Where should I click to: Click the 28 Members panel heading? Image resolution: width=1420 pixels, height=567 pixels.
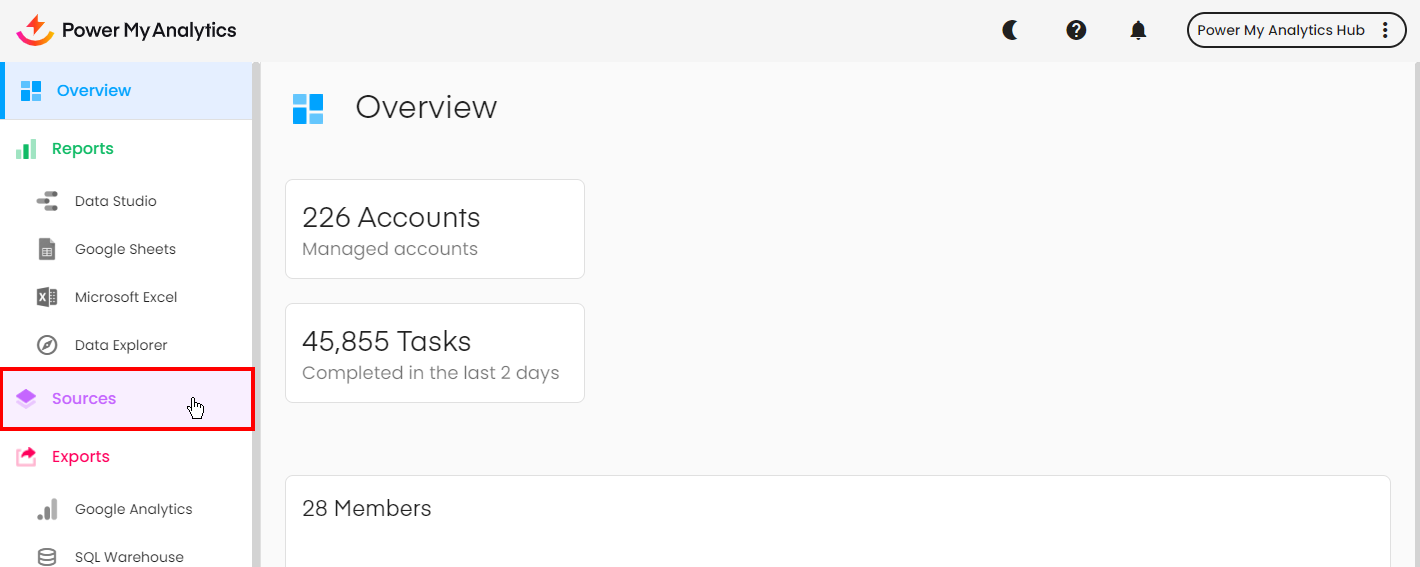click(367, 509)
